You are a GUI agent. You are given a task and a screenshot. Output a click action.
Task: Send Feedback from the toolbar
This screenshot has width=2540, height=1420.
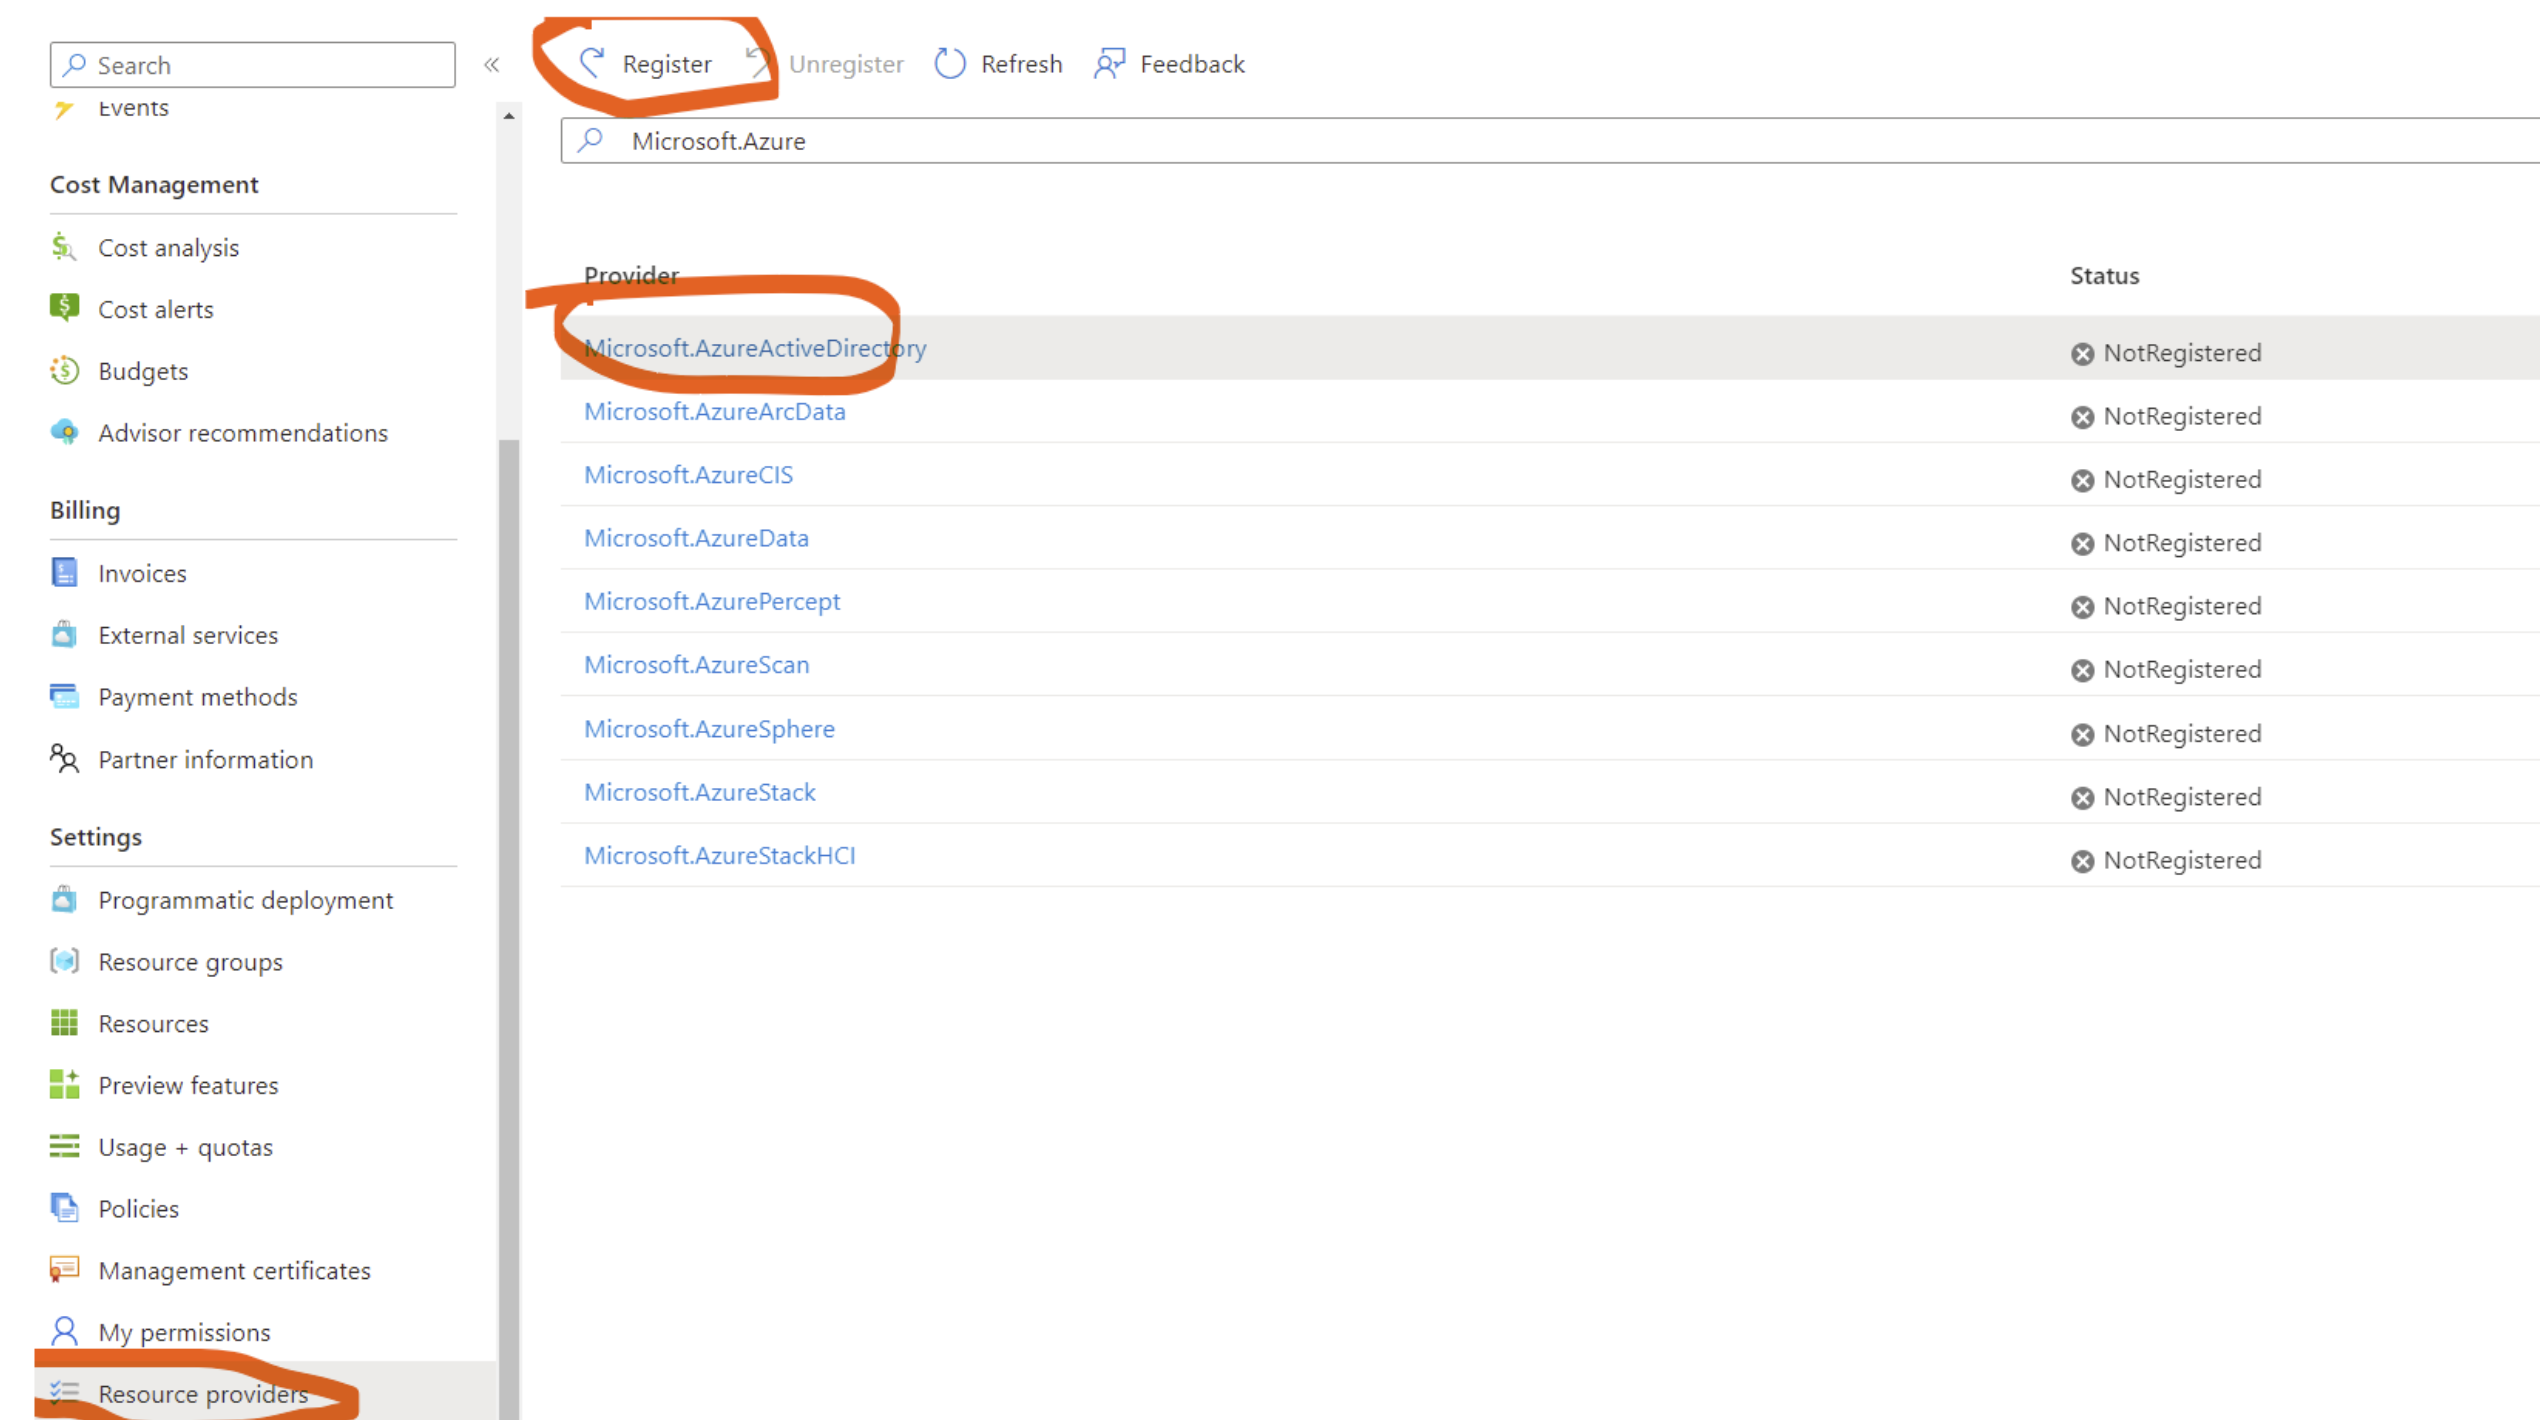[1192, 63]
